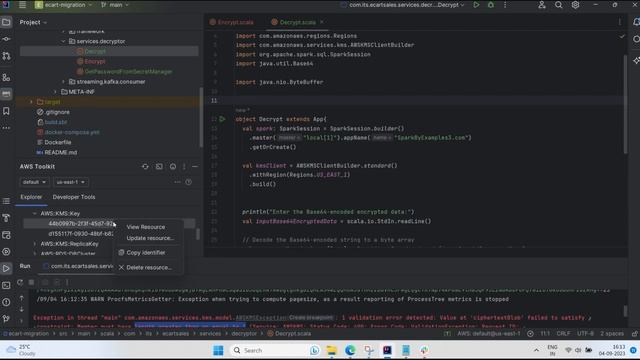The width and height of the screenshot is (640, 360).
Task: Open the Terminal tool window icon
Action: pos(6,285)
